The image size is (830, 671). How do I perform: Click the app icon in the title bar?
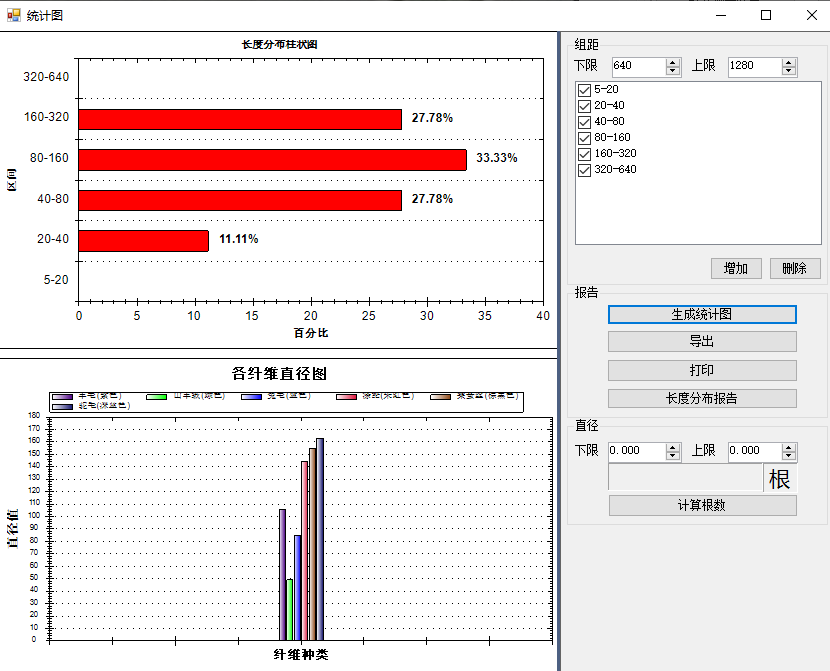pyautogui.click(x=13, y=15)
